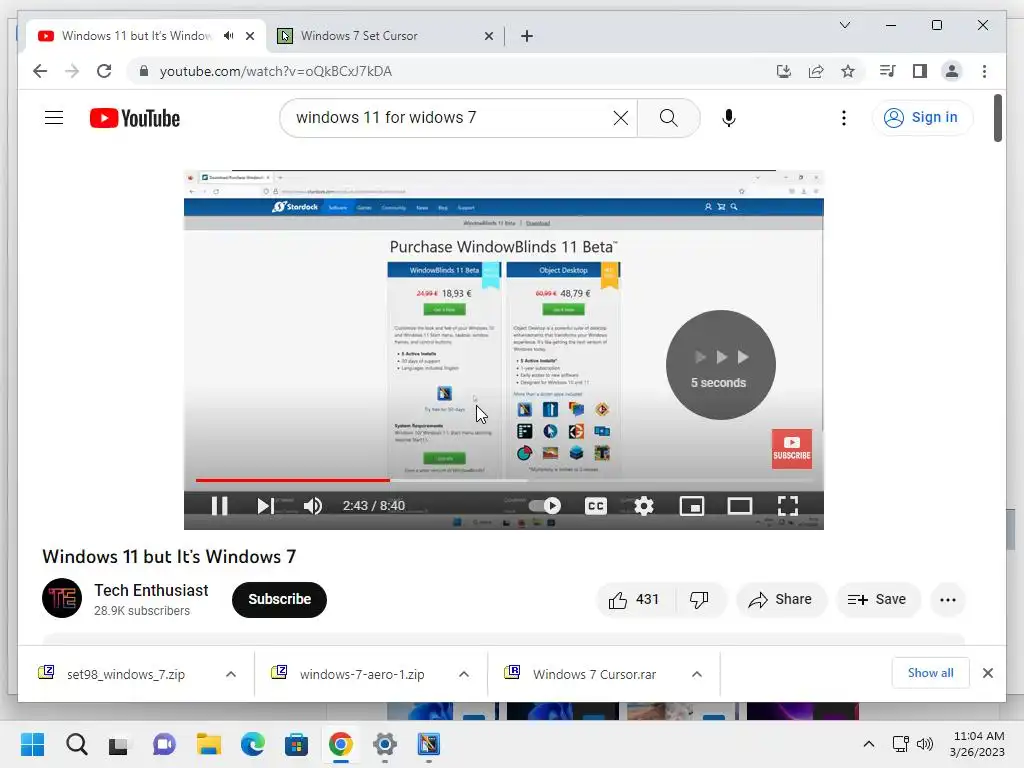Image resolution: width=1024 pixels, height=768 pixels.
Task: Select the Windows 11 but It's Windows tab
Action: [x=136, y=36]
